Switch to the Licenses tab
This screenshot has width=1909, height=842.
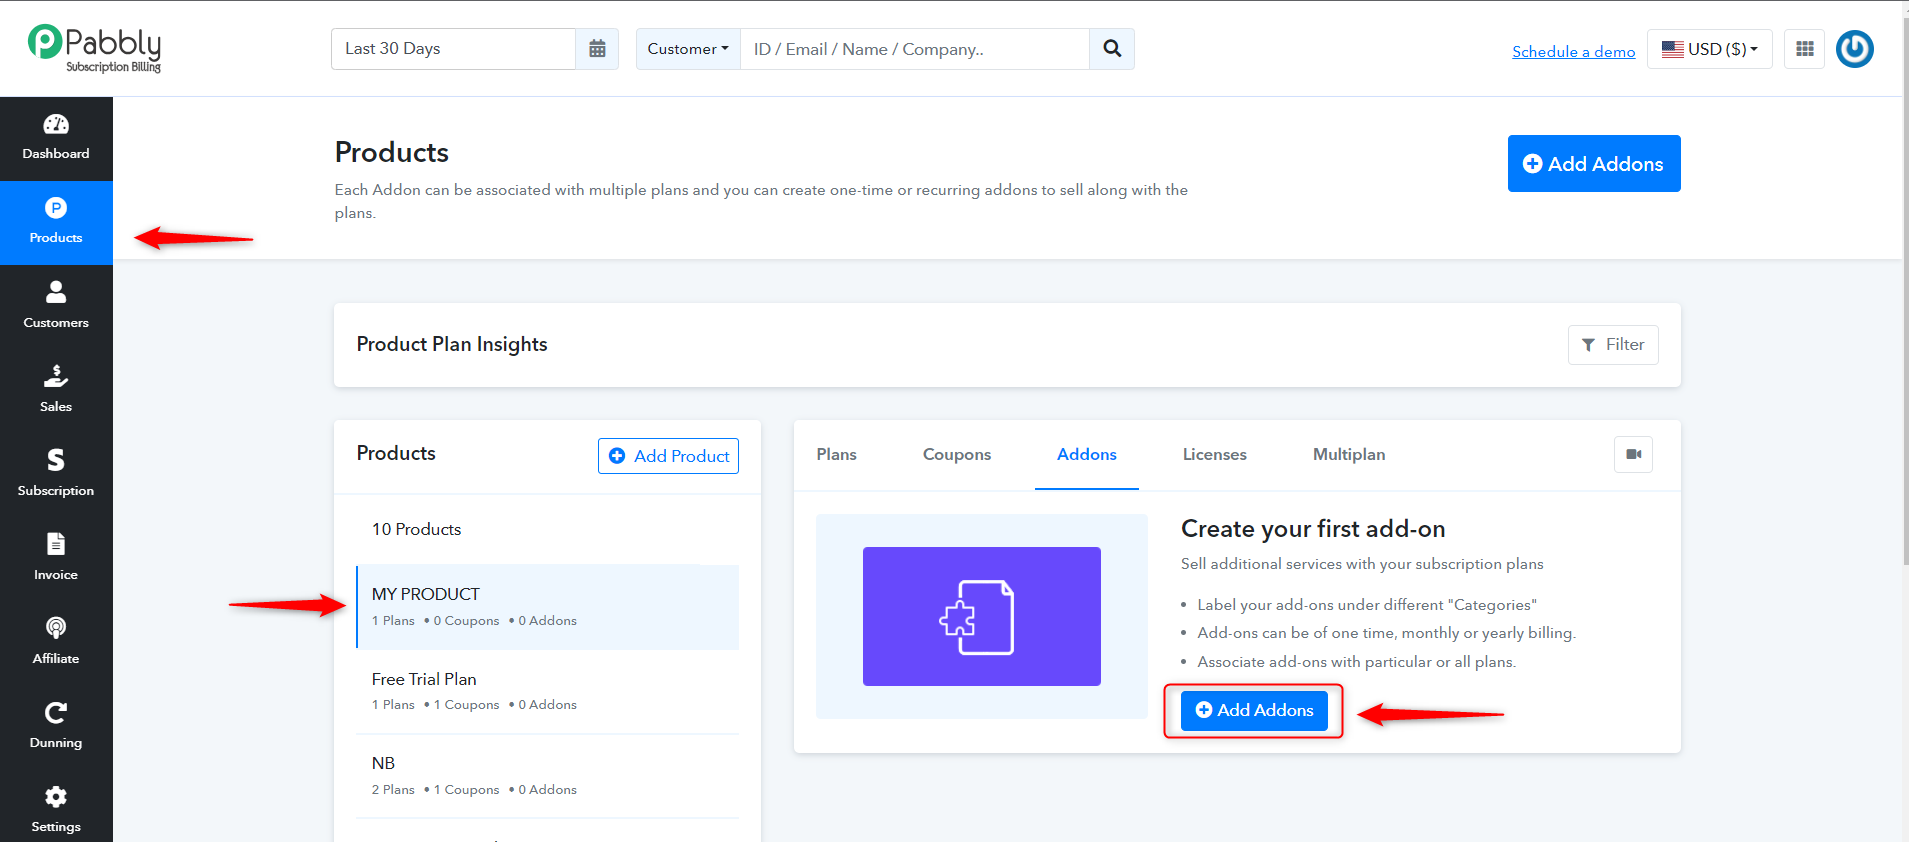click(1215, 454)
